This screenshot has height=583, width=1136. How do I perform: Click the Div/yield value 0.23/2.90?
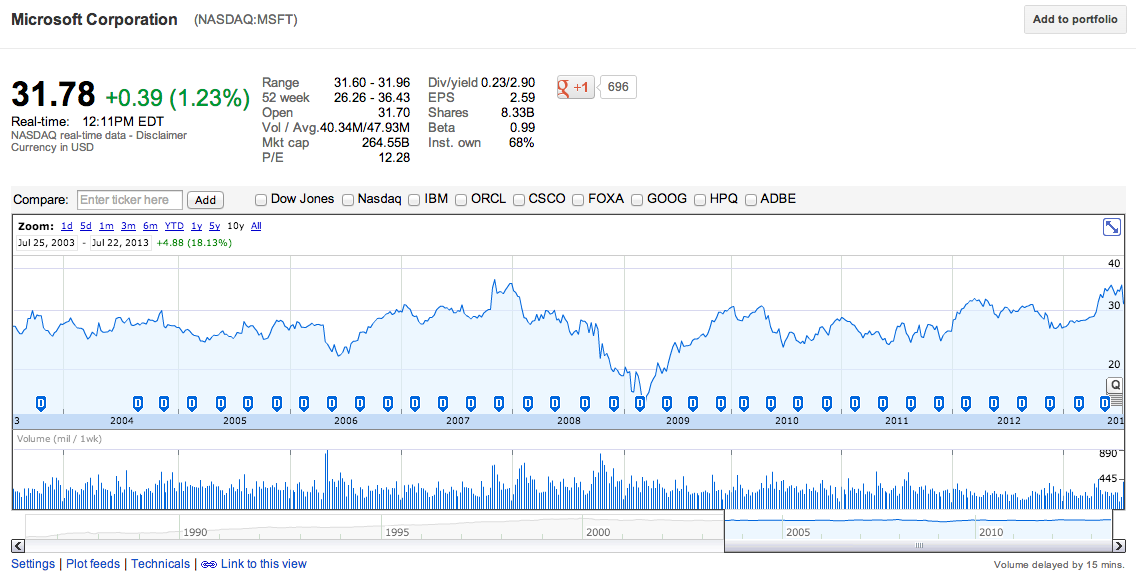pos(508,83)
